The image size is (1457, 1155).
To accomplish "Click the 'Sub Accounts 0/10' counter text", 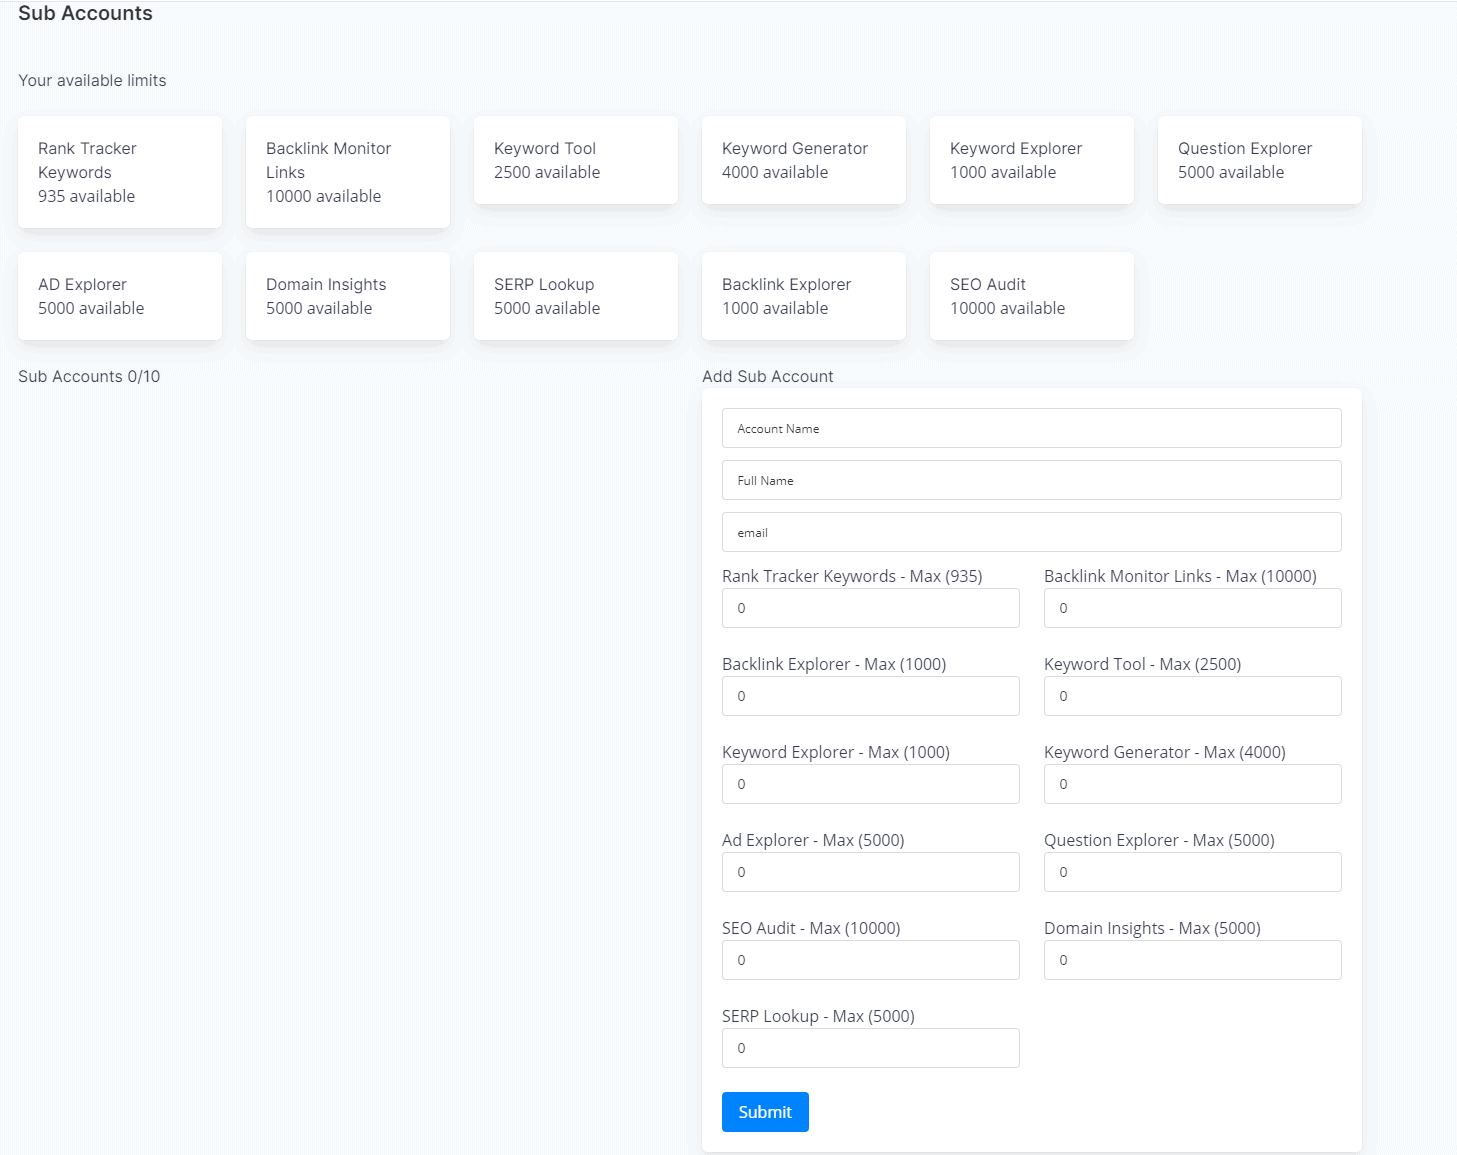I will click(89, 376).
